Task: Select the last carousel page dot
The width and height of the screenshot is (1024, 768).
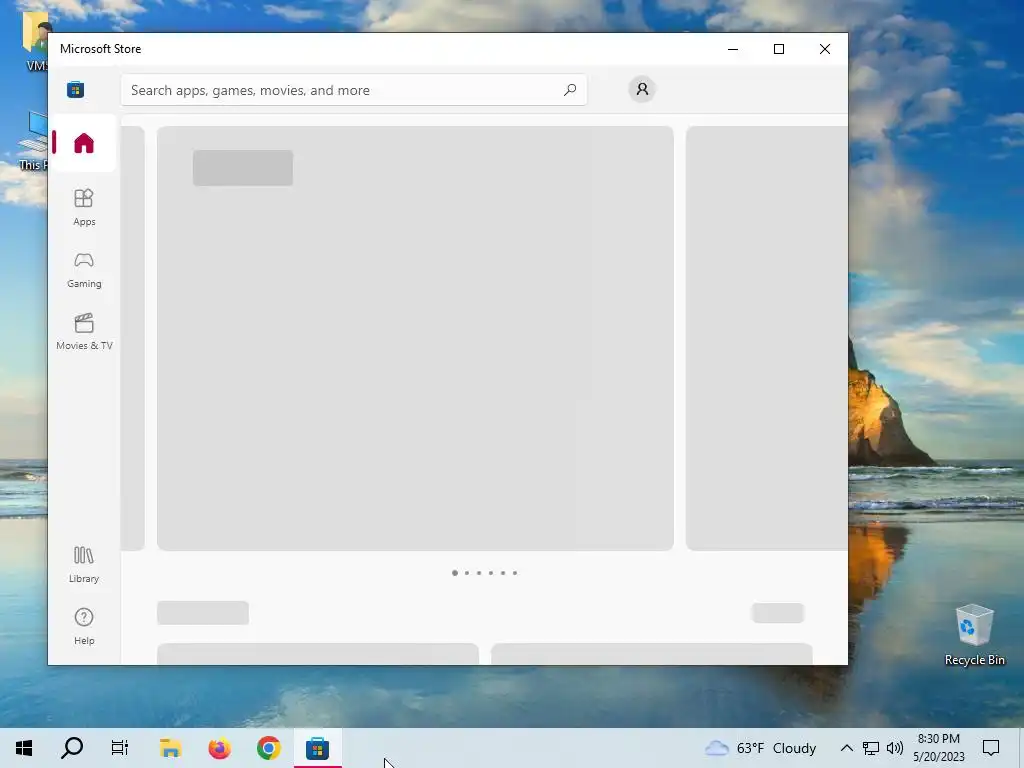Action: coord(515,573)
